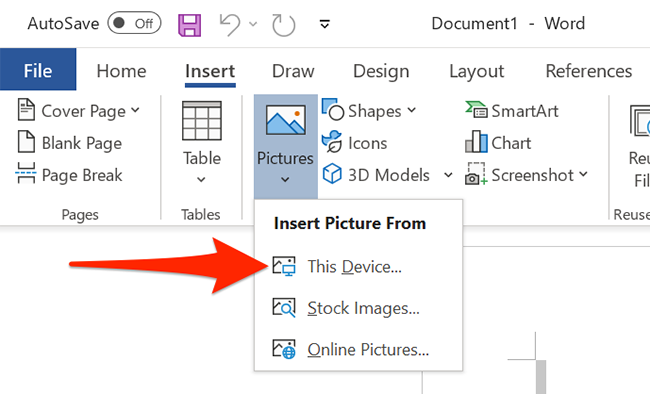Open the Undo history dropdown arrow
The width and height of the screenshot is (650, 394).
point(253,24)
